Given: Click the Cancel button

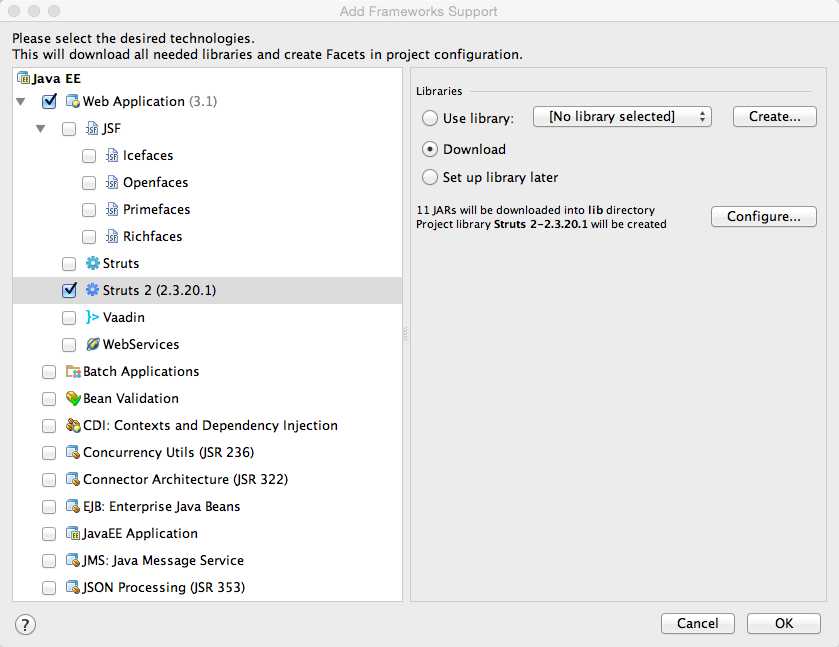Looking at the screenshot, I should point(698,623).
